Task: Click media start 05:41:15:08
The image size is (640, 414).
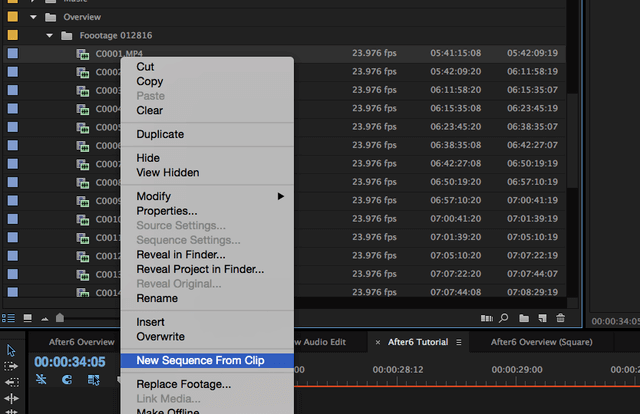Action: pyautogui.click(x=456, y=53)
